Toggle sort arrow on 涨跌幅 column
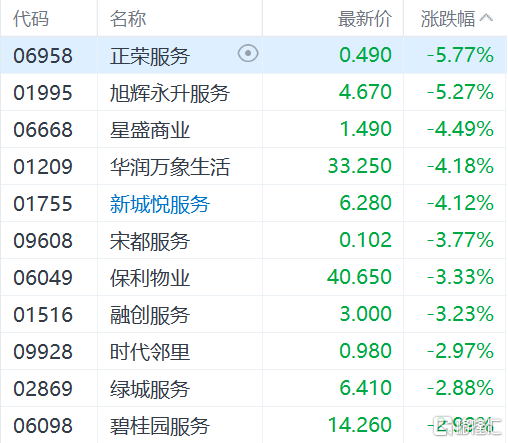 (x=486, y=17)
